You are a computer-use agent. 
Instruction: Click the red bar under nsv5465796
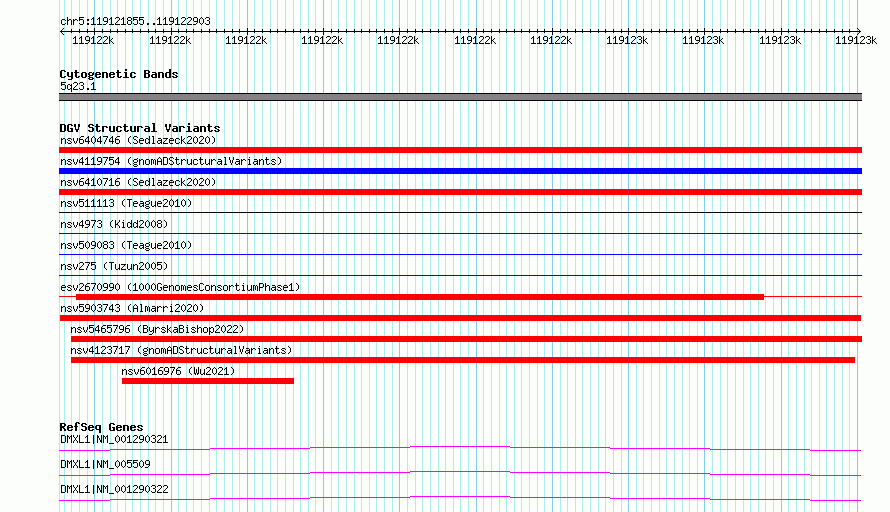click(467, 339)
